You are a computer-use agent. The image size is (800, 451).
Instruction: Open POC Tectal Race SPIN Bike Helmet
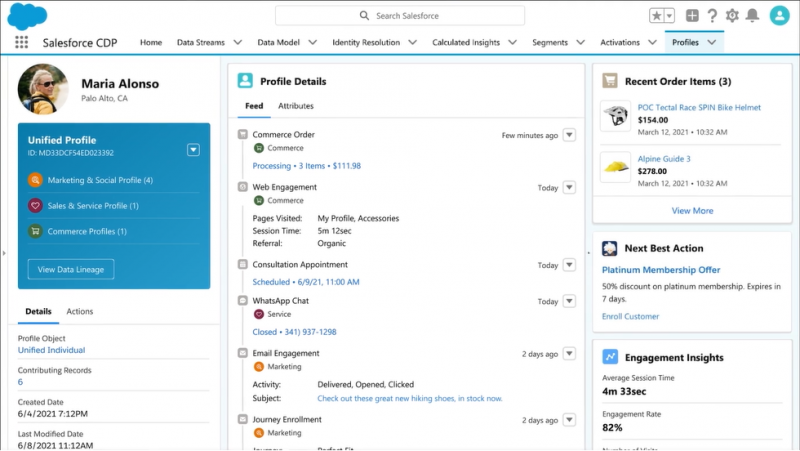click(699, 107)
